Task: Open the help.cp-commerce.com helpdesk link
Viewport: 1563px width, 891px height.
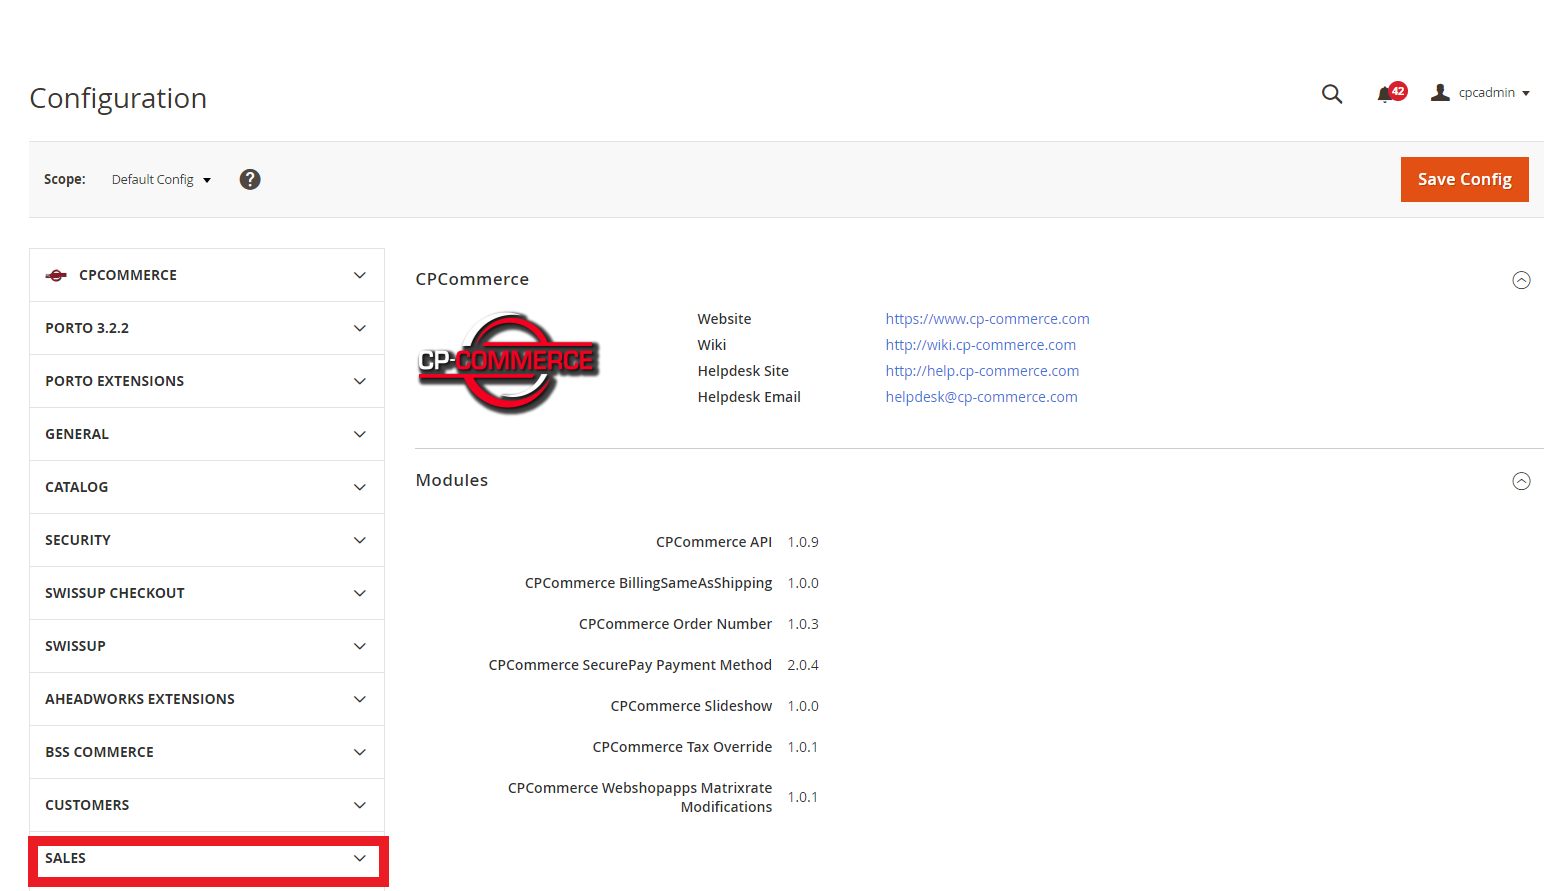Action: [982, 371]
